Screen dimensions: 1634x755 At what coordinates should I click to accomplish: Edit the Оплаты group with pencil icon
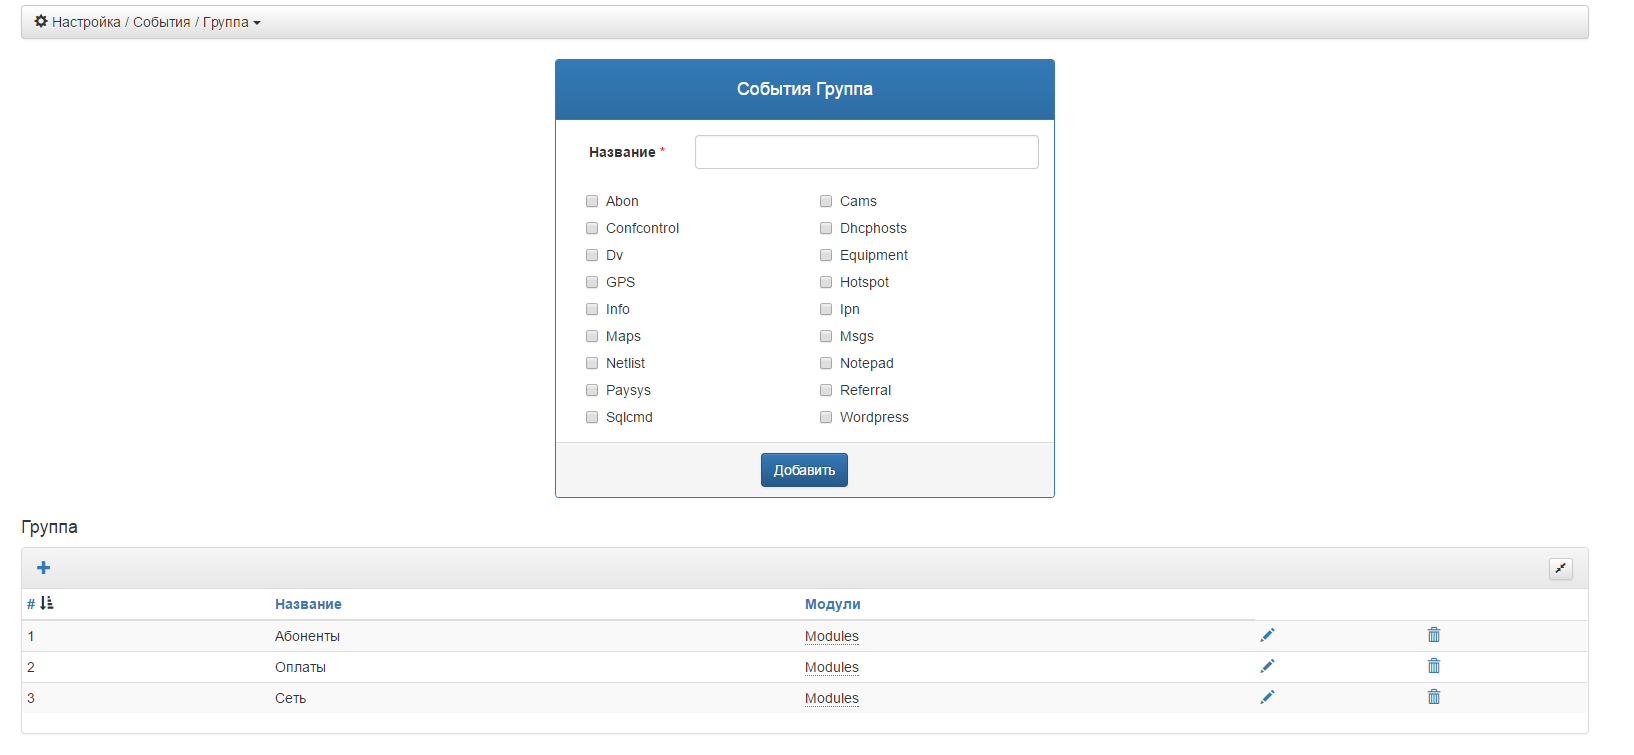click(1267, 666)
